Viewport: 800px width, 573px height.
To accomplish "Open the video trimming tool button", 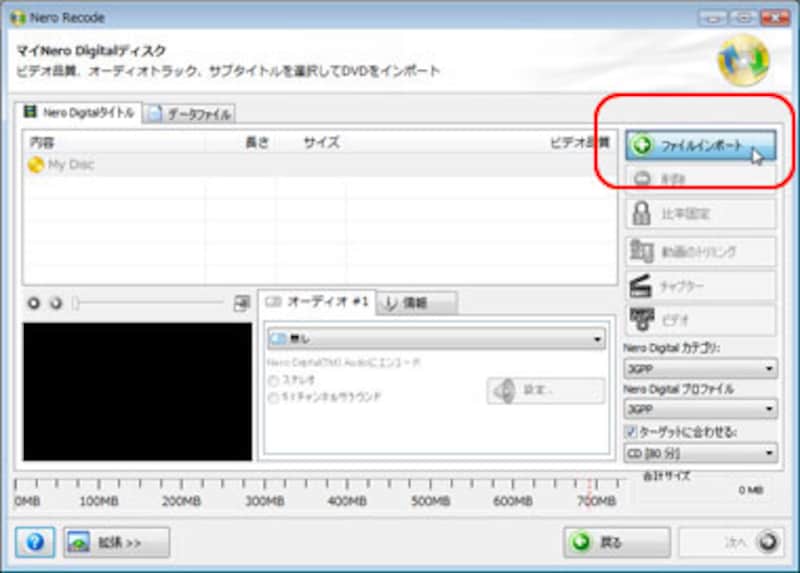I will coord(701,251).
